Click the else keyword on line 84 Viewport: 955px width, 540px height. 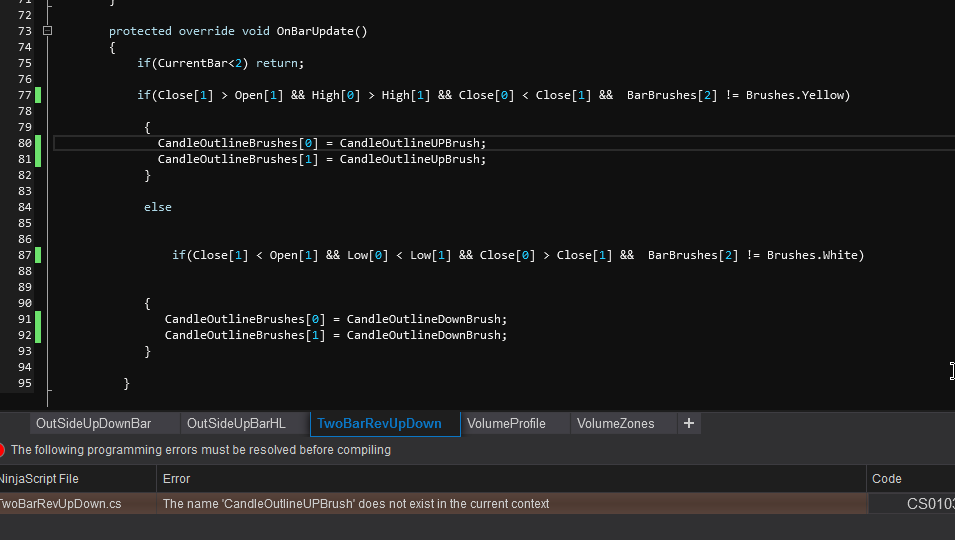[158, 207]
